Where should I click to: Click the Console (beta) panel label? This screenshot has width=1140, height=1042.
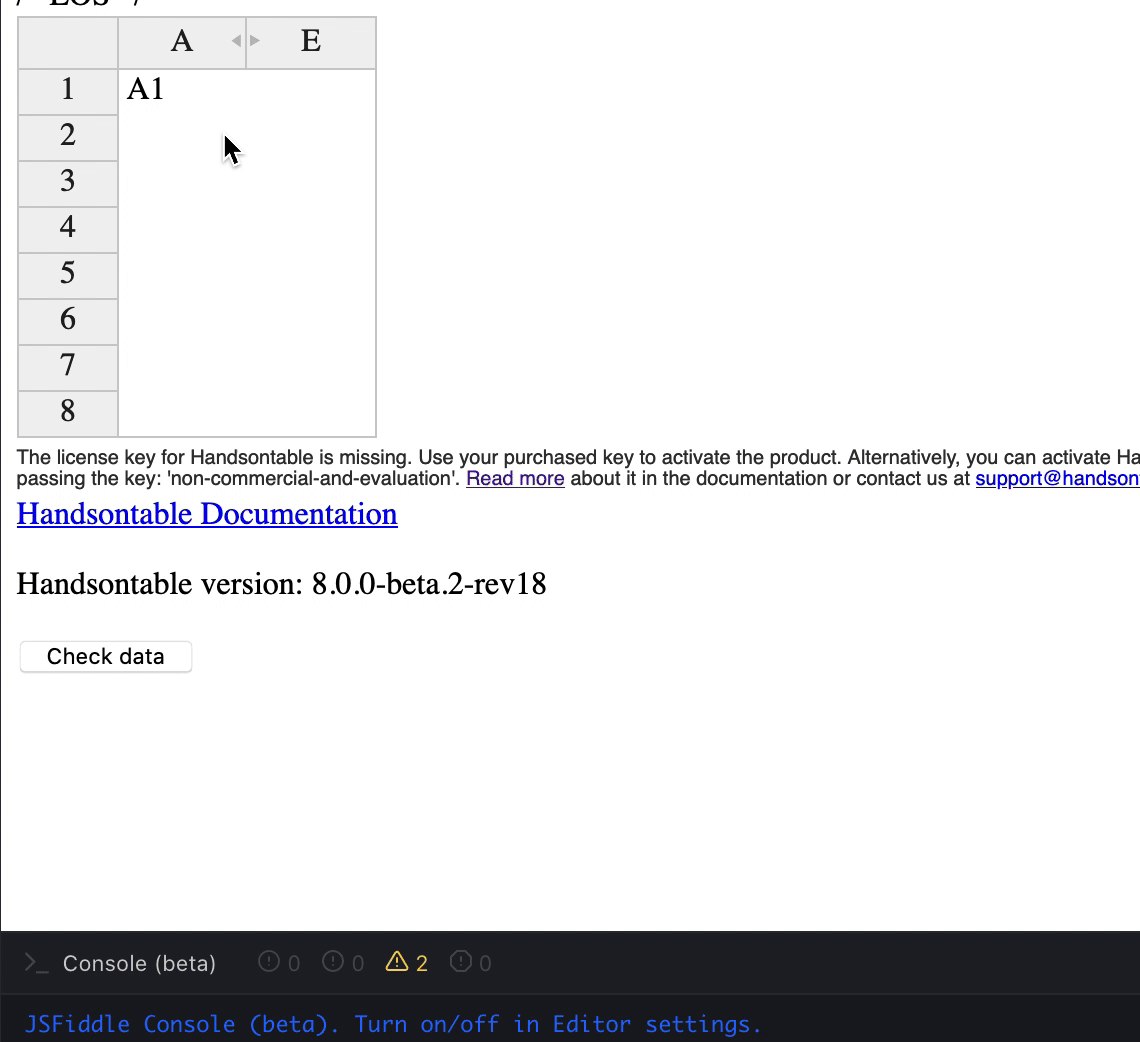(x=139, y=963)
